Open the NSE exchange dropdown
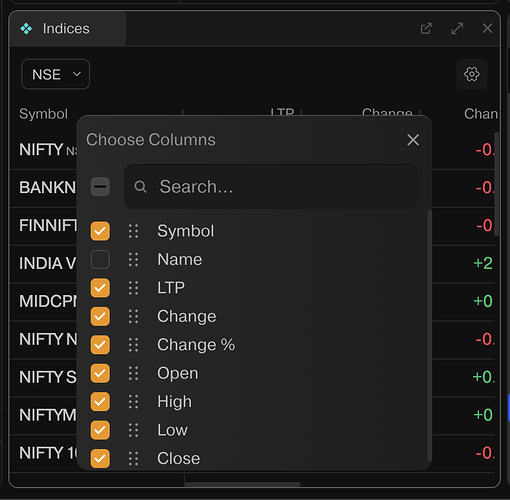 click(56, 74)
